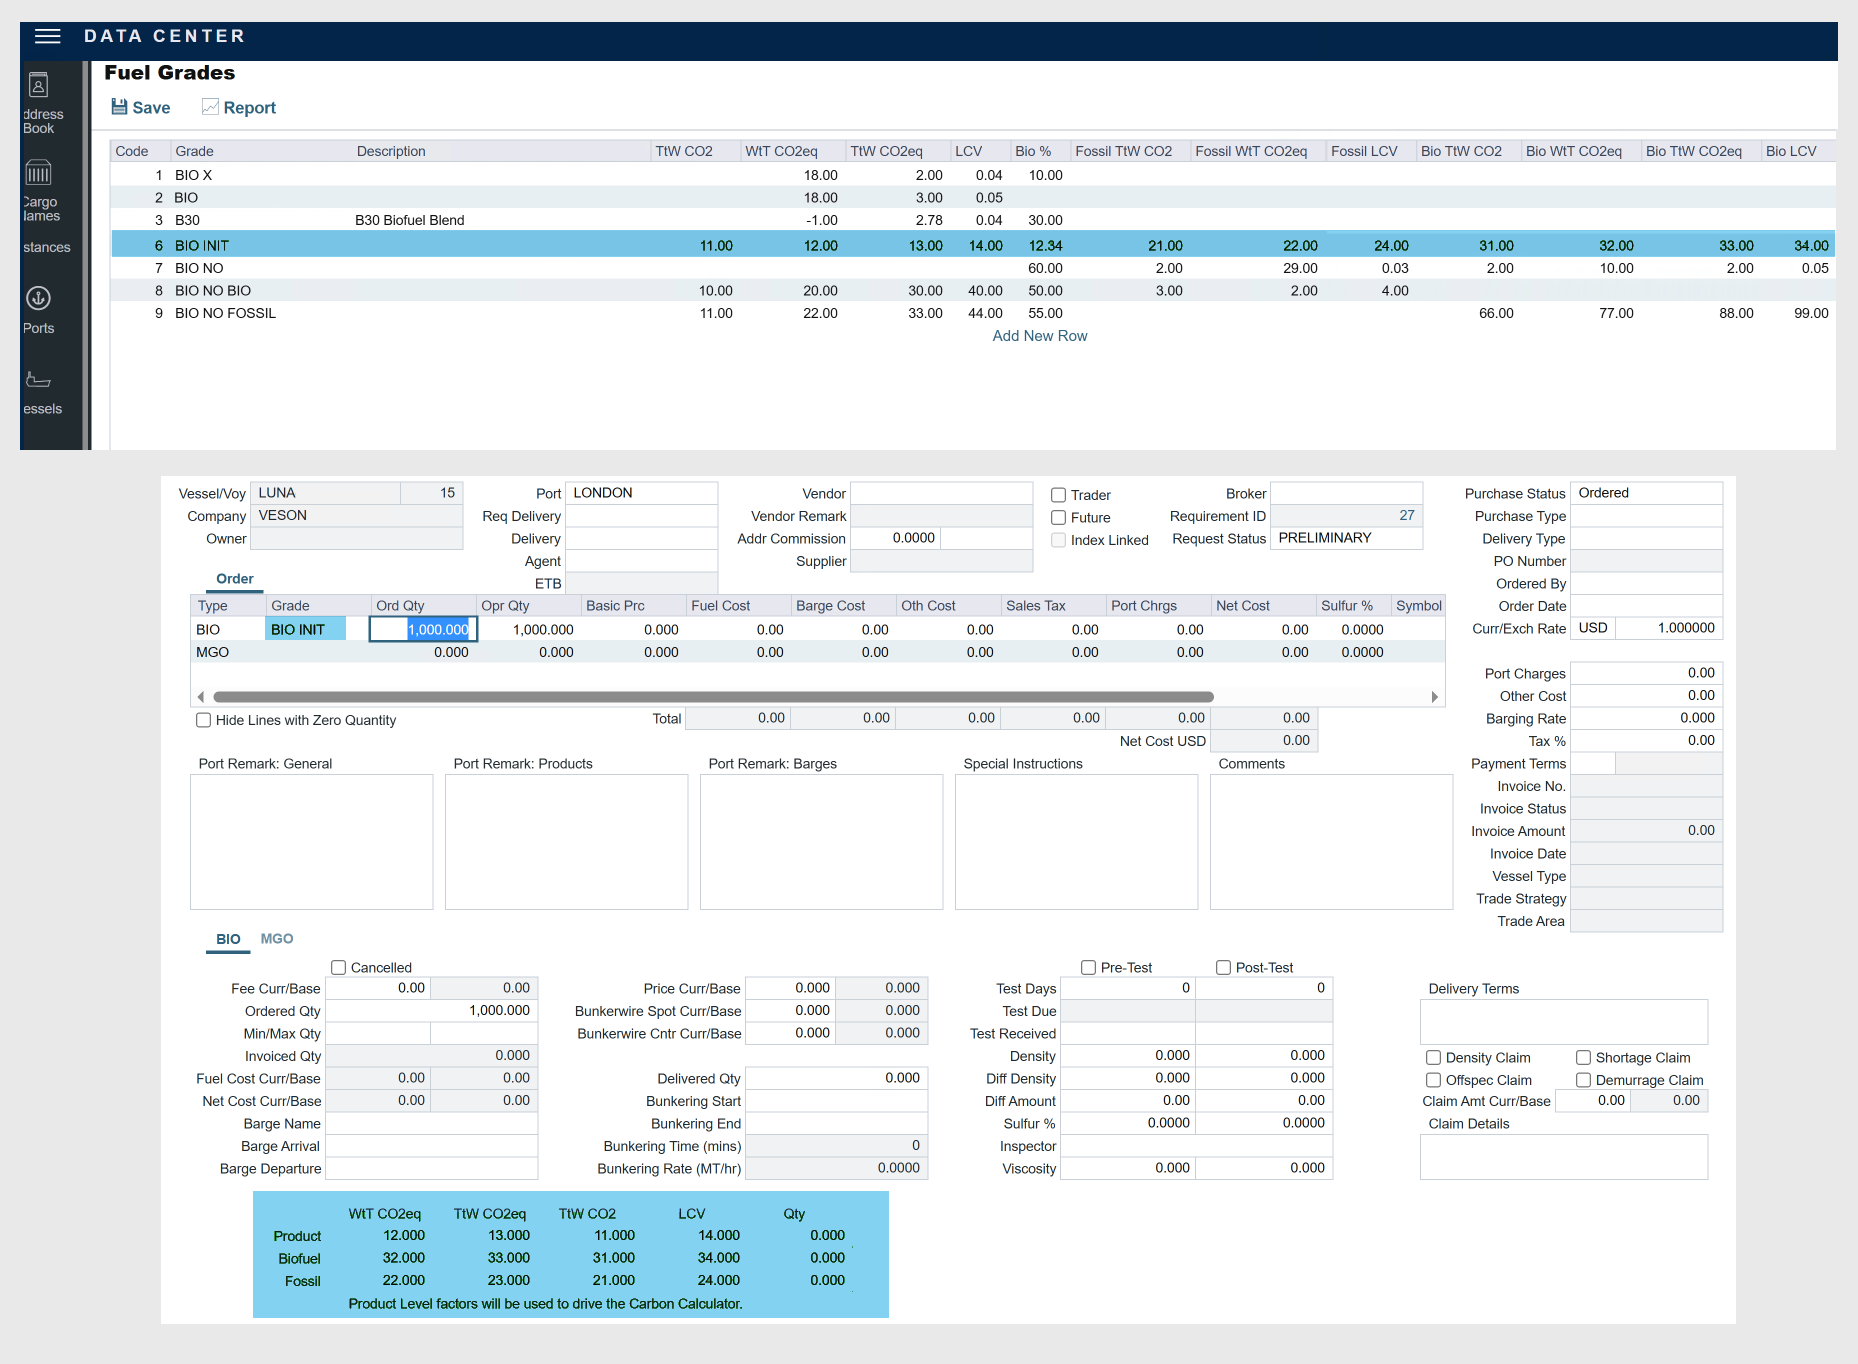Open the Cargo Names sidebar icon
This screenshot has height=1364, width=1858.
point(38,173)
